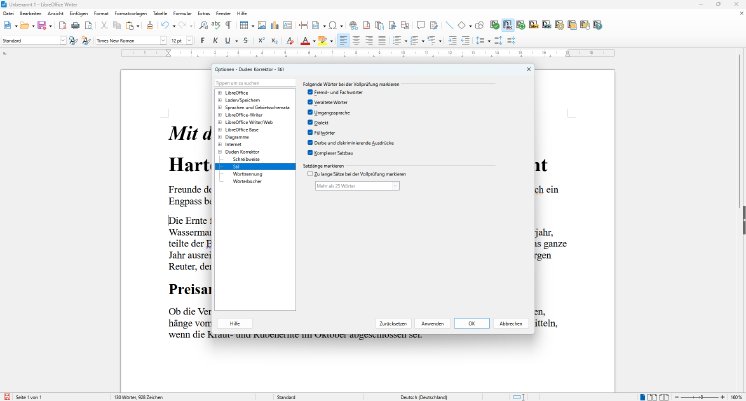This screenshot has width=746, height=401.
Task: Enable Zu lange Sätze bei der Vollprüfung markieren
Action: pos(310,174)
